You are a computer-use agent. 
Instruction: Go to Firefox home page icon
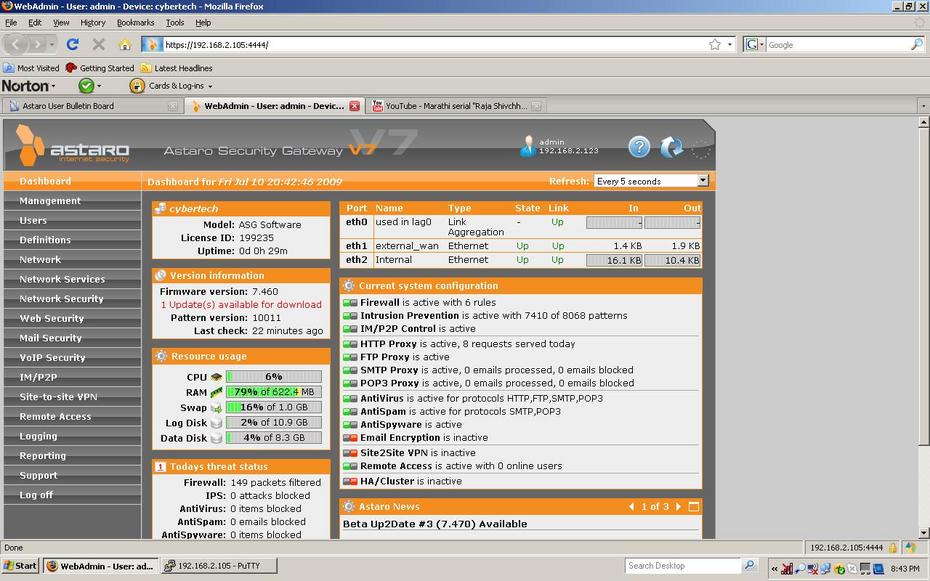pyautogui.click(x=125, y=44)
